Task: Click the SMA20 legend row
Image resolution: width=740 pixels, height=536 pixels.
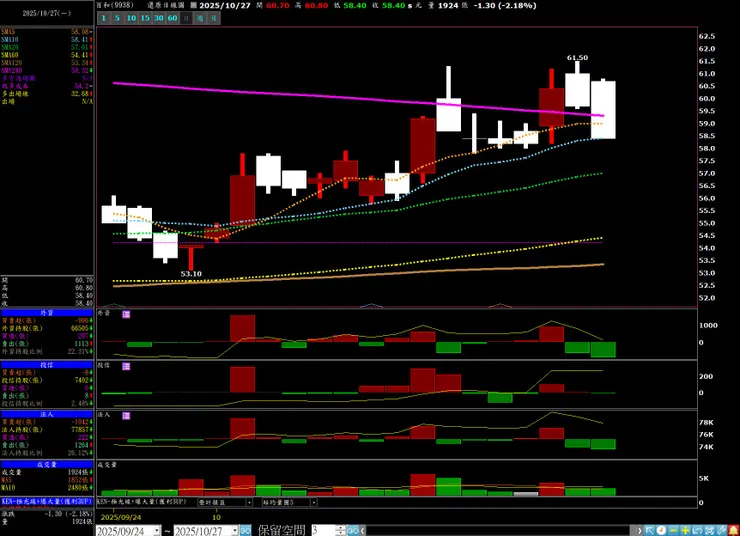Action: click(x=47, y=47)
